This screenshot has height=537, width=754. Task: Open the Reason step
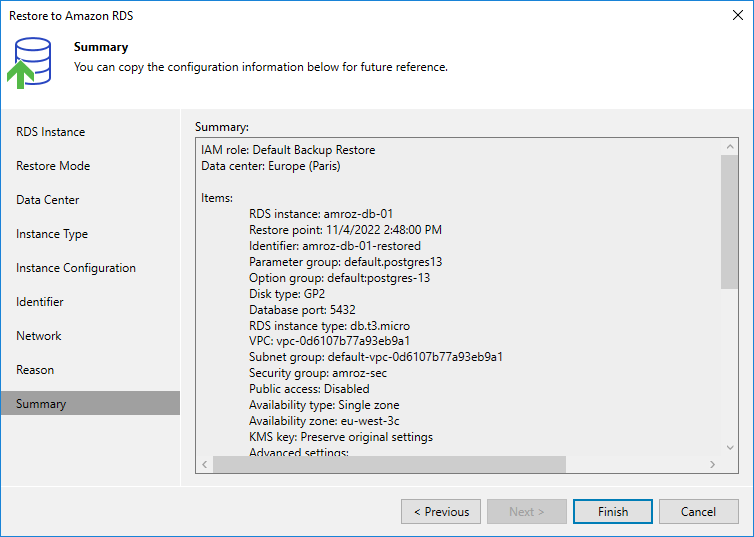35,370
